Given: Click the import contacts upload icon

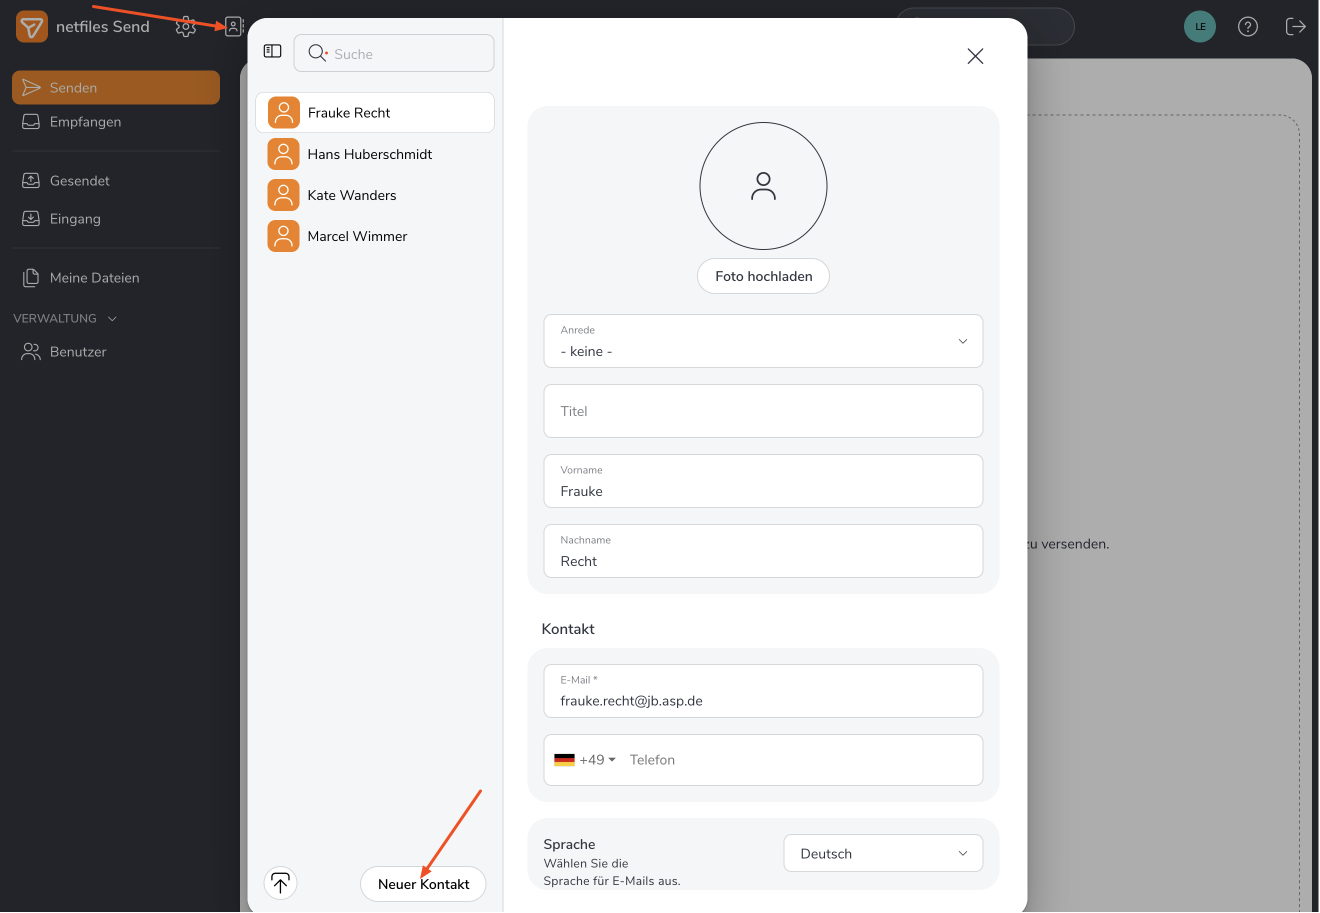Looking at the screenshot, I should coord(280,883).
